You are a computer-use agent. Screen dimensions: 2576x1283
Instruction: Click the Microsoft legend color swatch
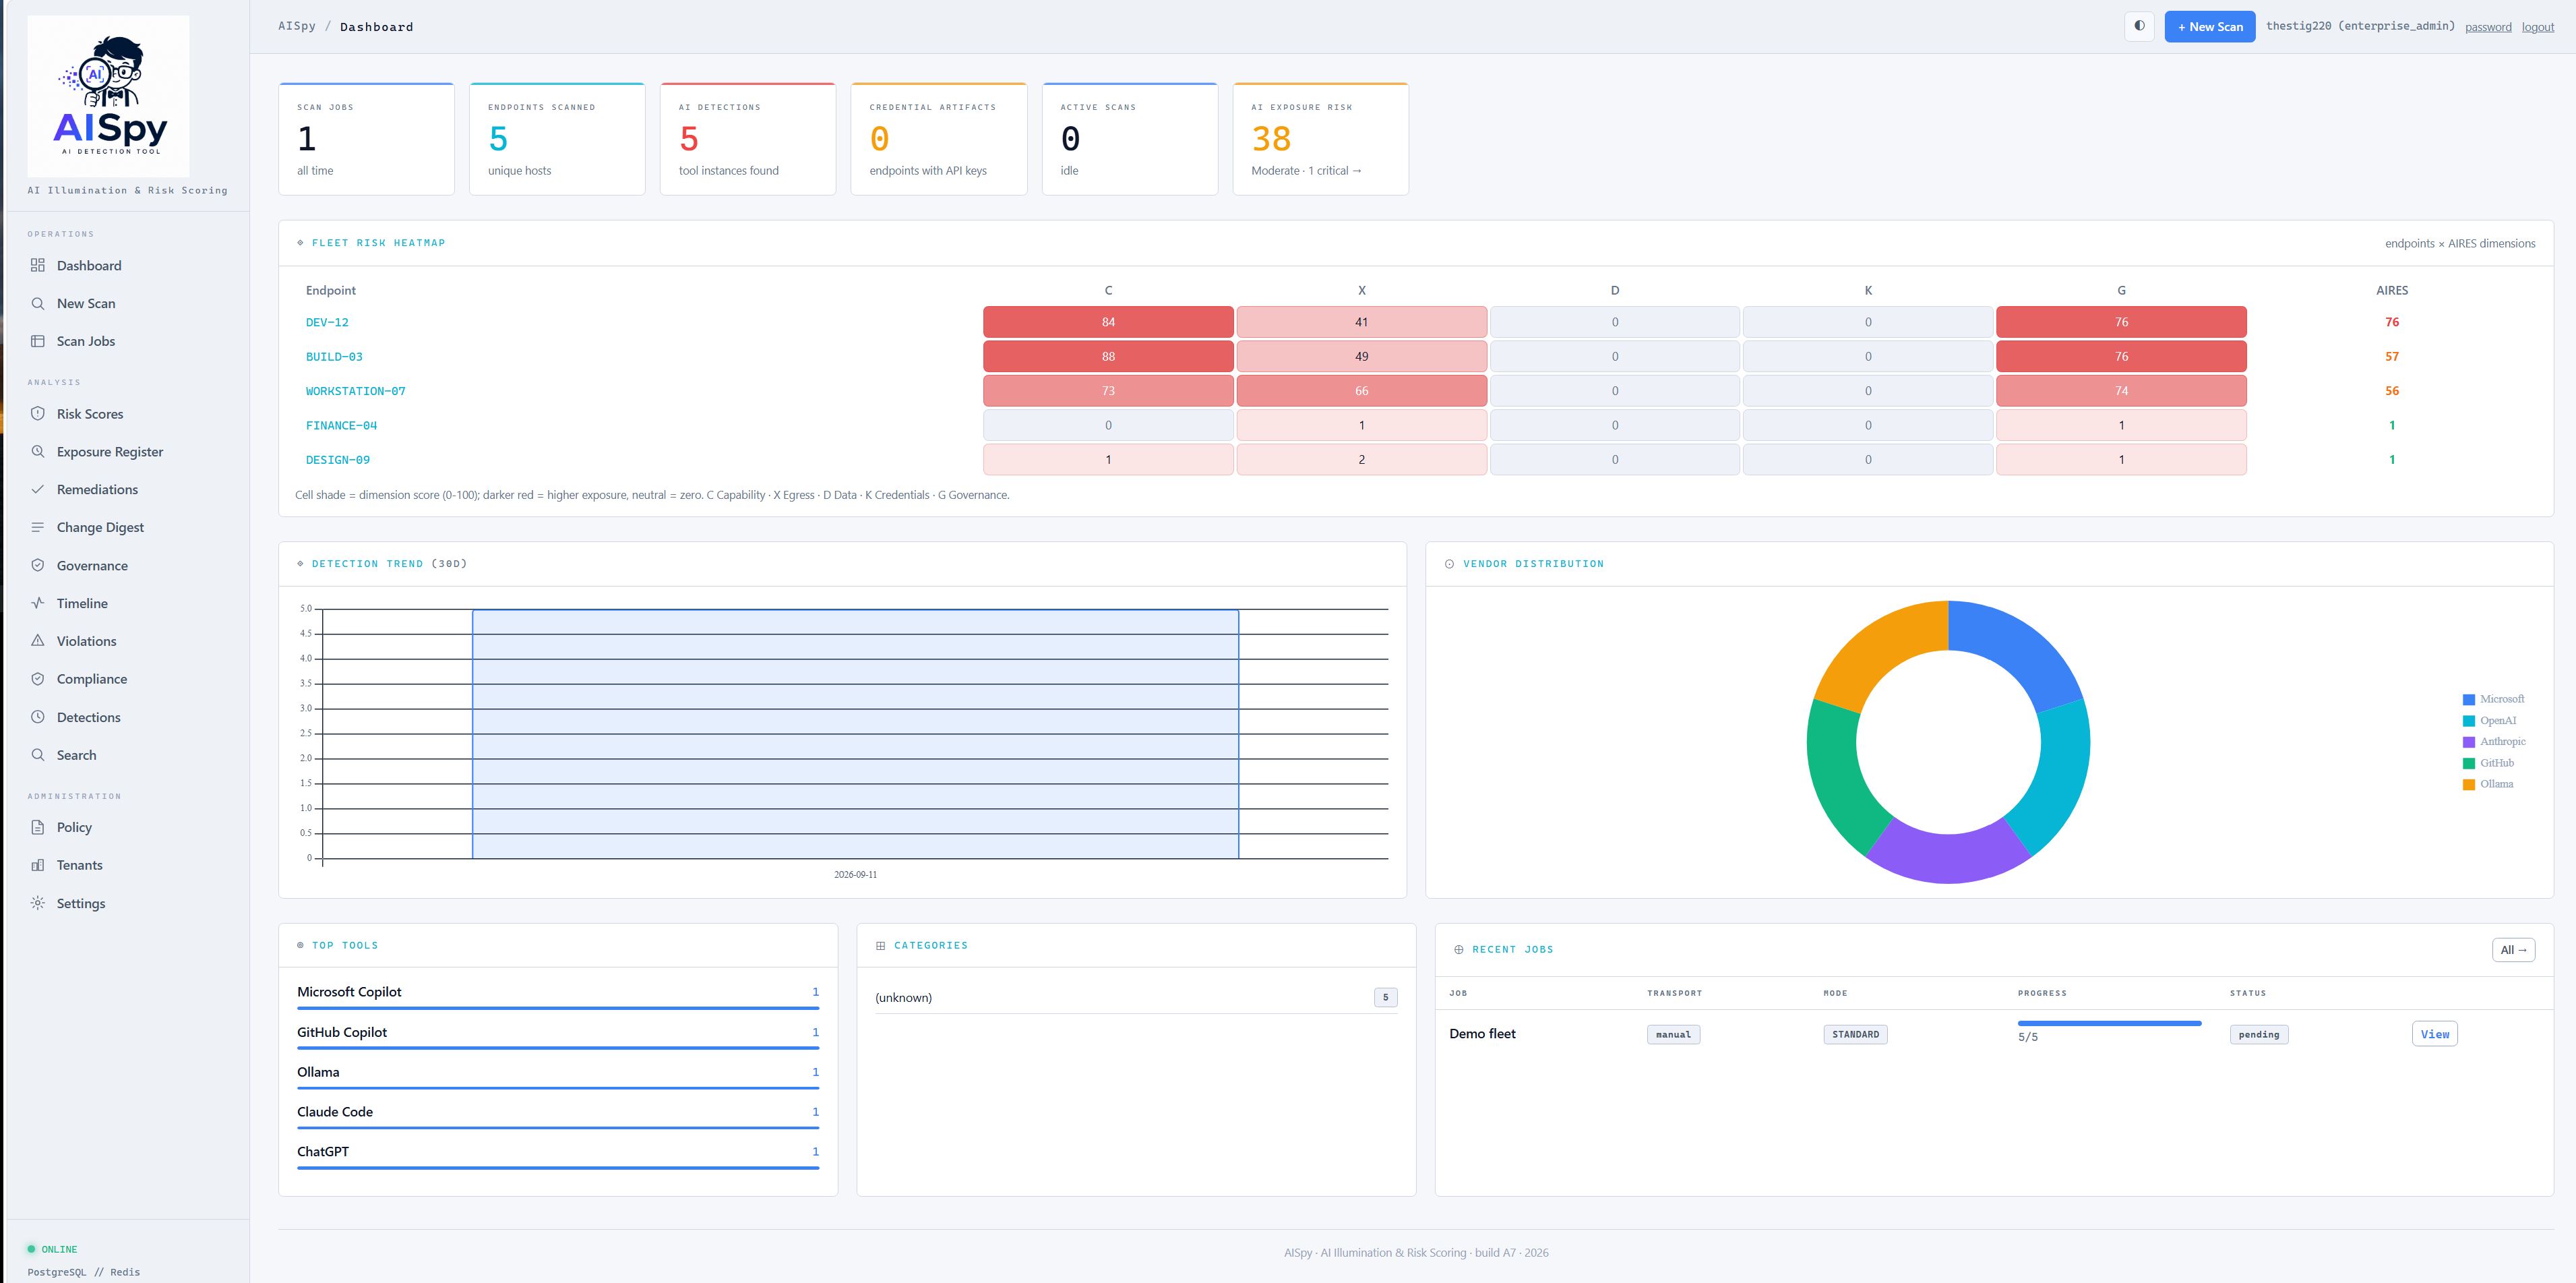pos(2468,699)
